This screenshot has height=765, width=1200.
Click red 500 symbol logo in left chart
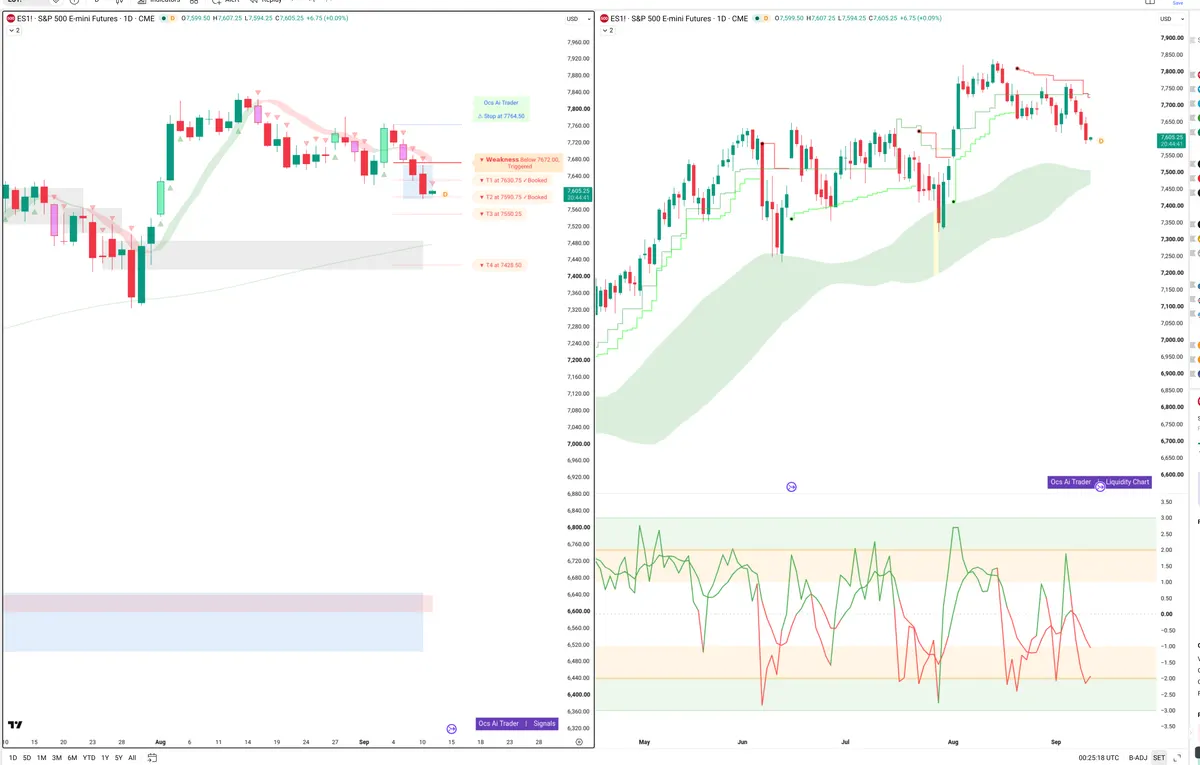12,19
